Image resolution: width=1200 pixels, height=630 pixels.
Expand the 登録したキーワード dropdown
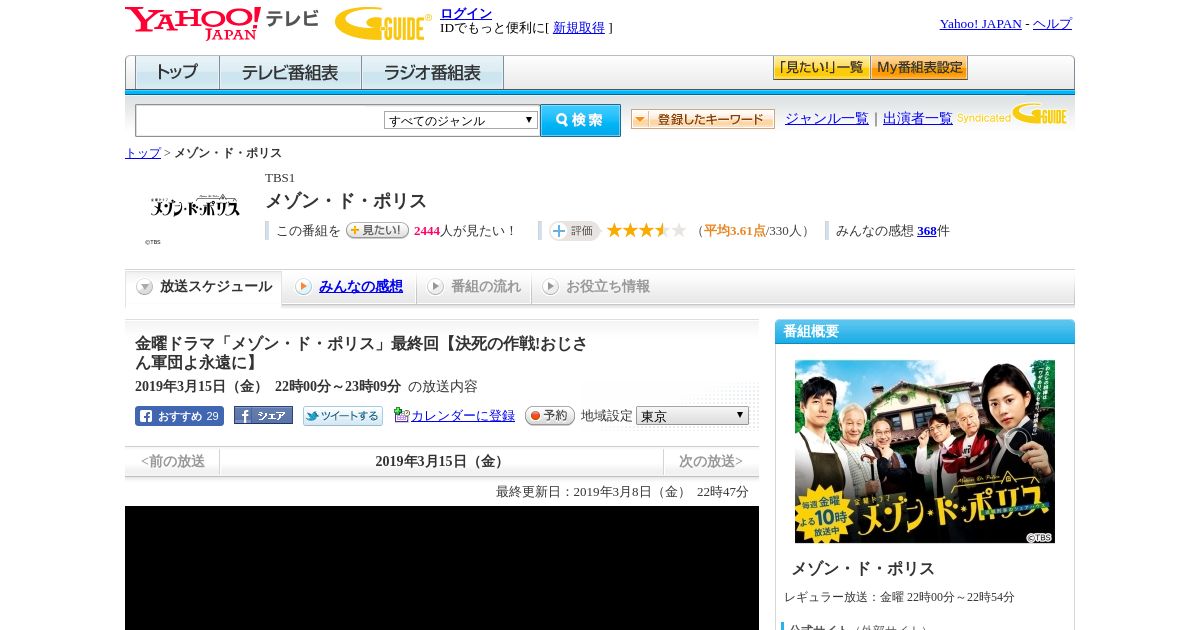[703, 119]
